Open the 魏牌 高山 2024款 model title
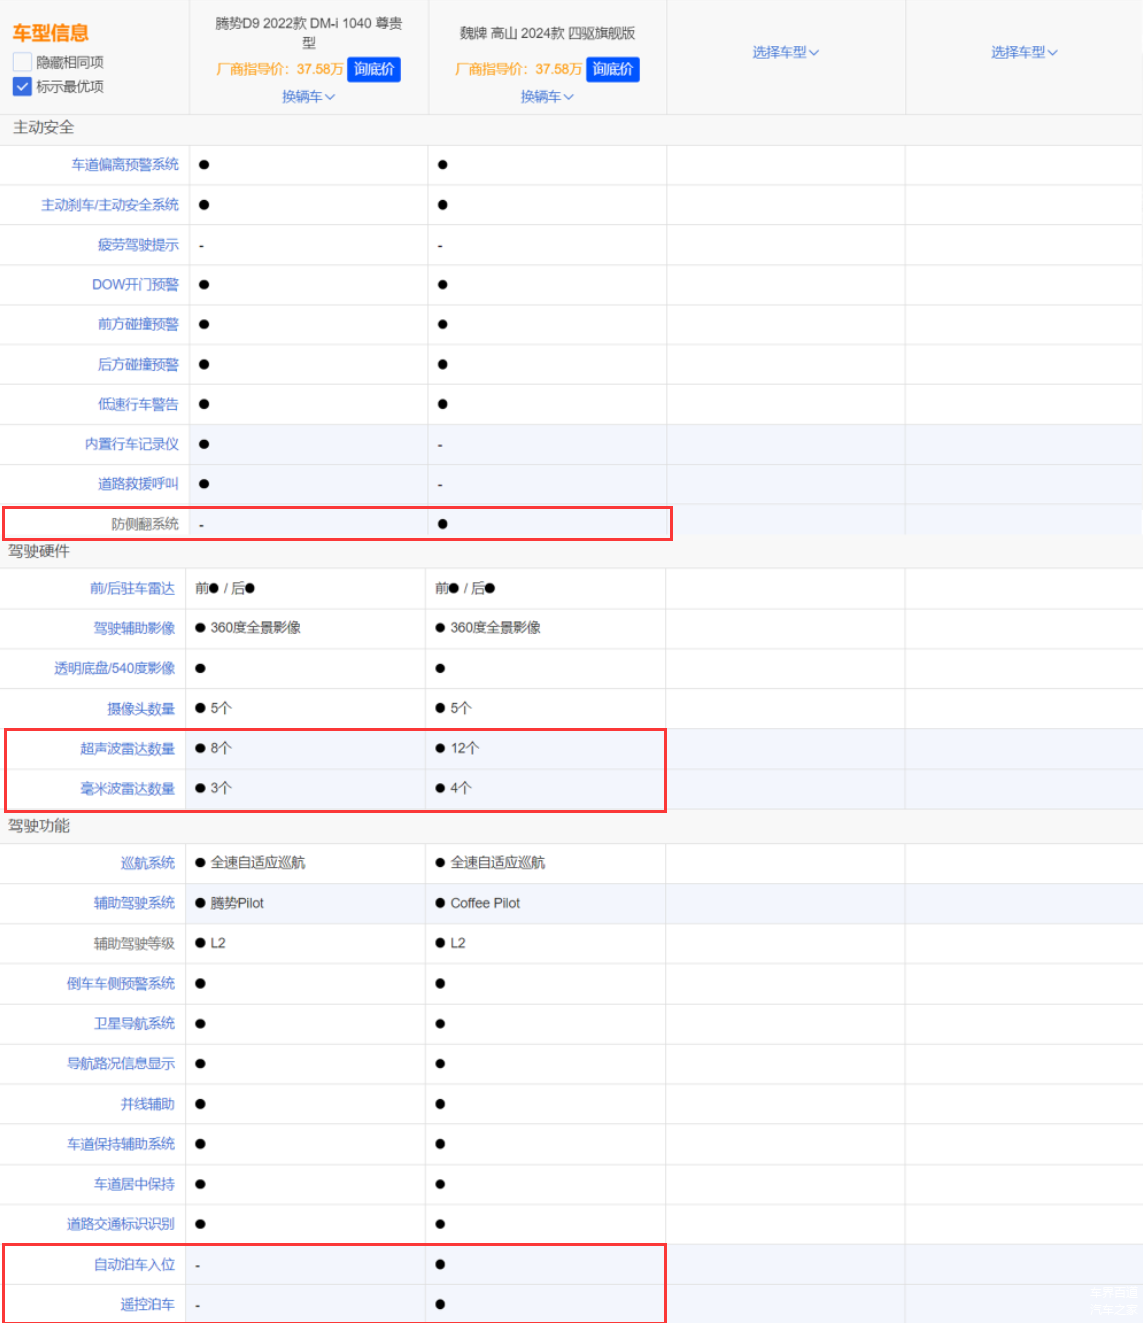 [547, 33]
